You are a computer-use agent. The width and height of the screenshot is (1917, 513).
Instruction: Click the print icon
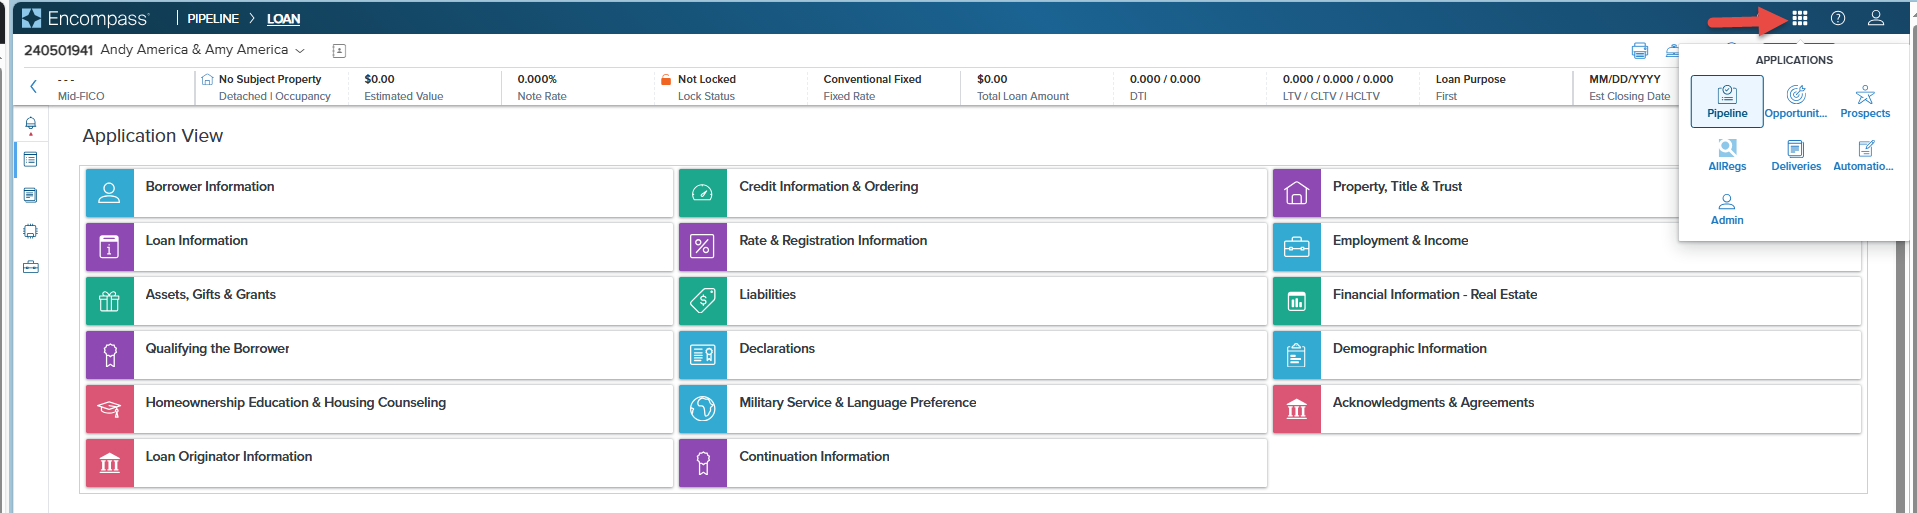tap(1639, 50)
